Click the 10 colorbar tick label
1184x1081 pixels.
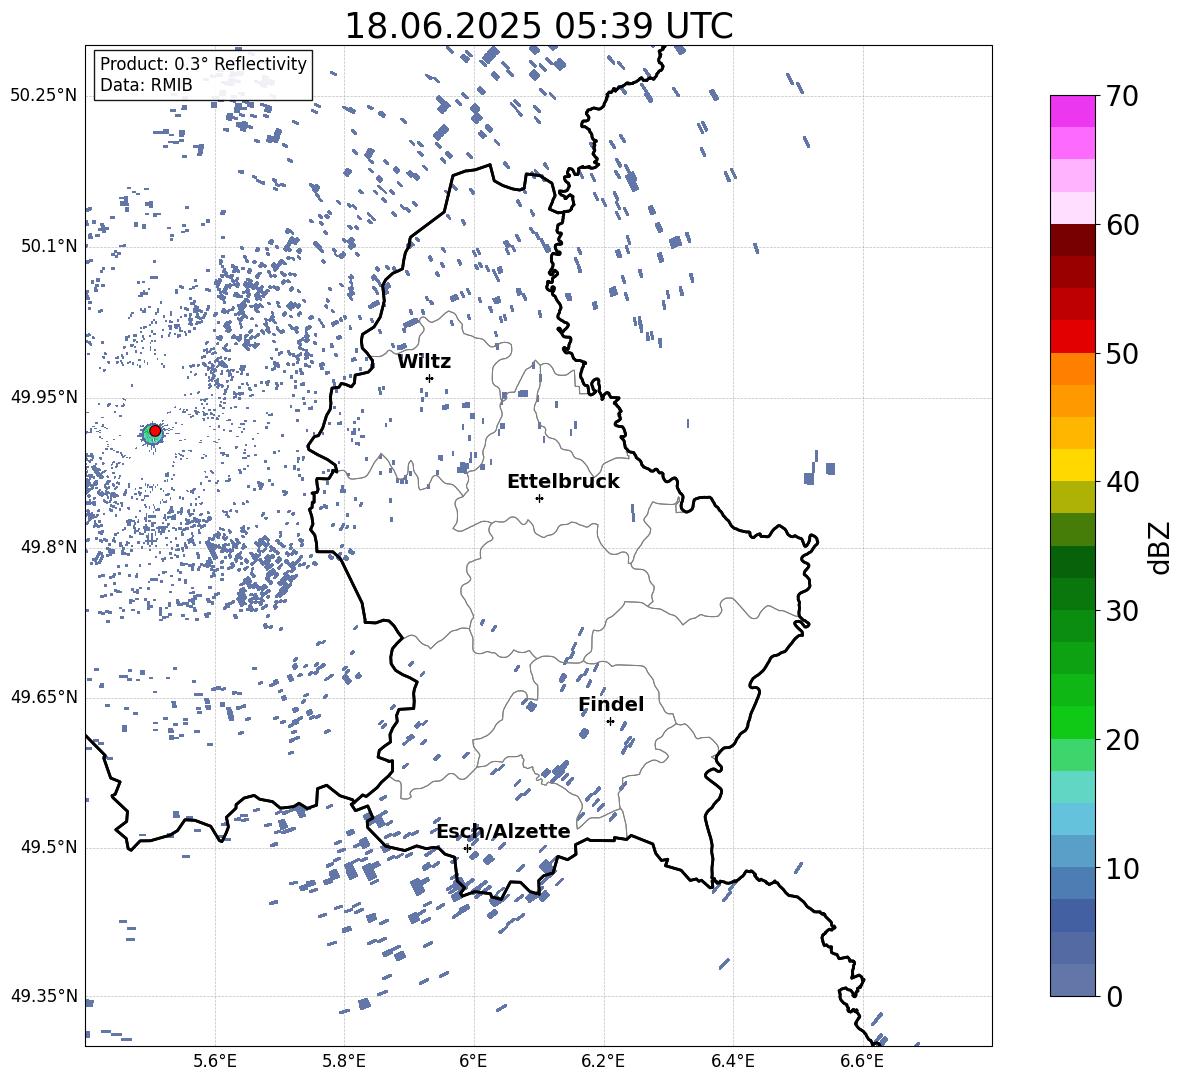pos(1122,869)
